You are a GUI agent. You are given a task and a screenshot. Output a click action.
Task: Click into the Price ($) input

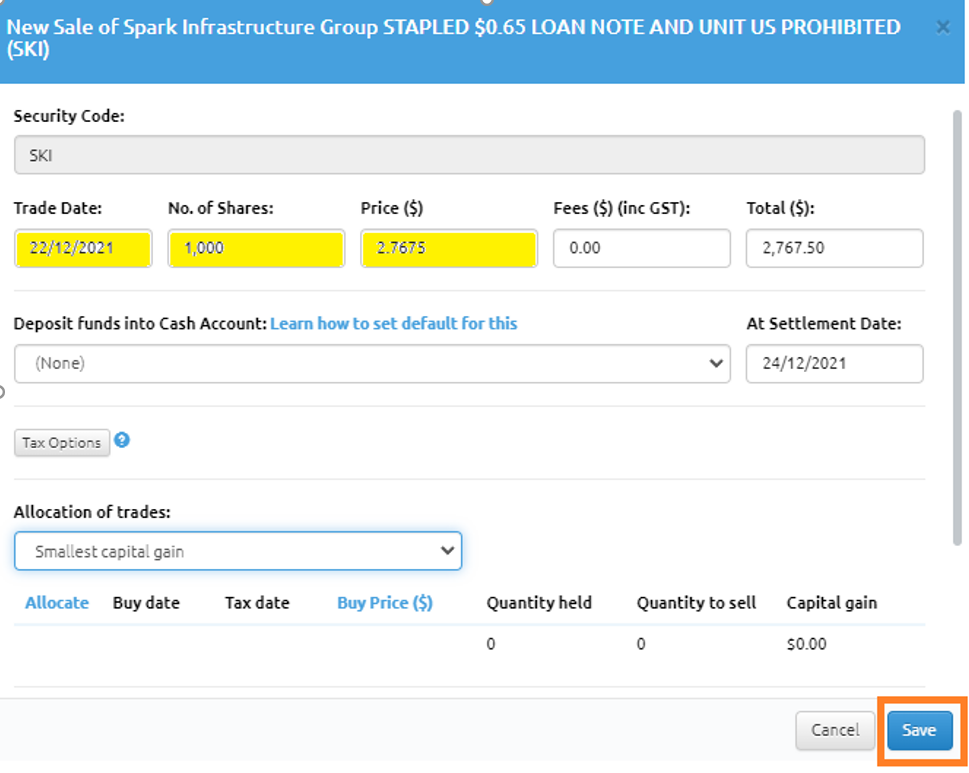(x=449, y=248)
